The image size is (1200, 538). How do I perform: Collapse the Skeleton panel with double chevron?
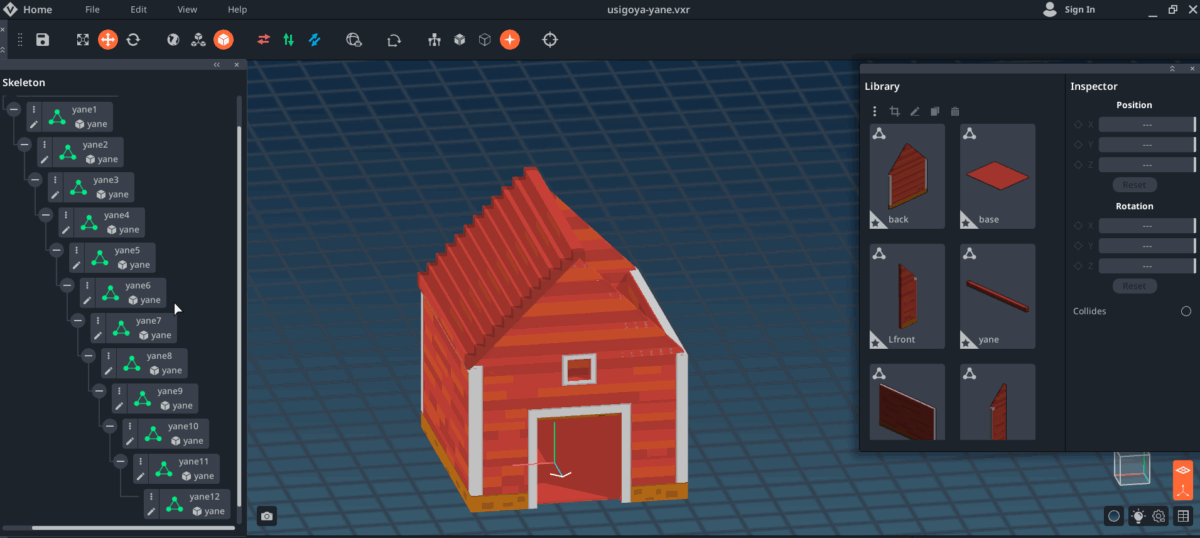tap(217, 65)
